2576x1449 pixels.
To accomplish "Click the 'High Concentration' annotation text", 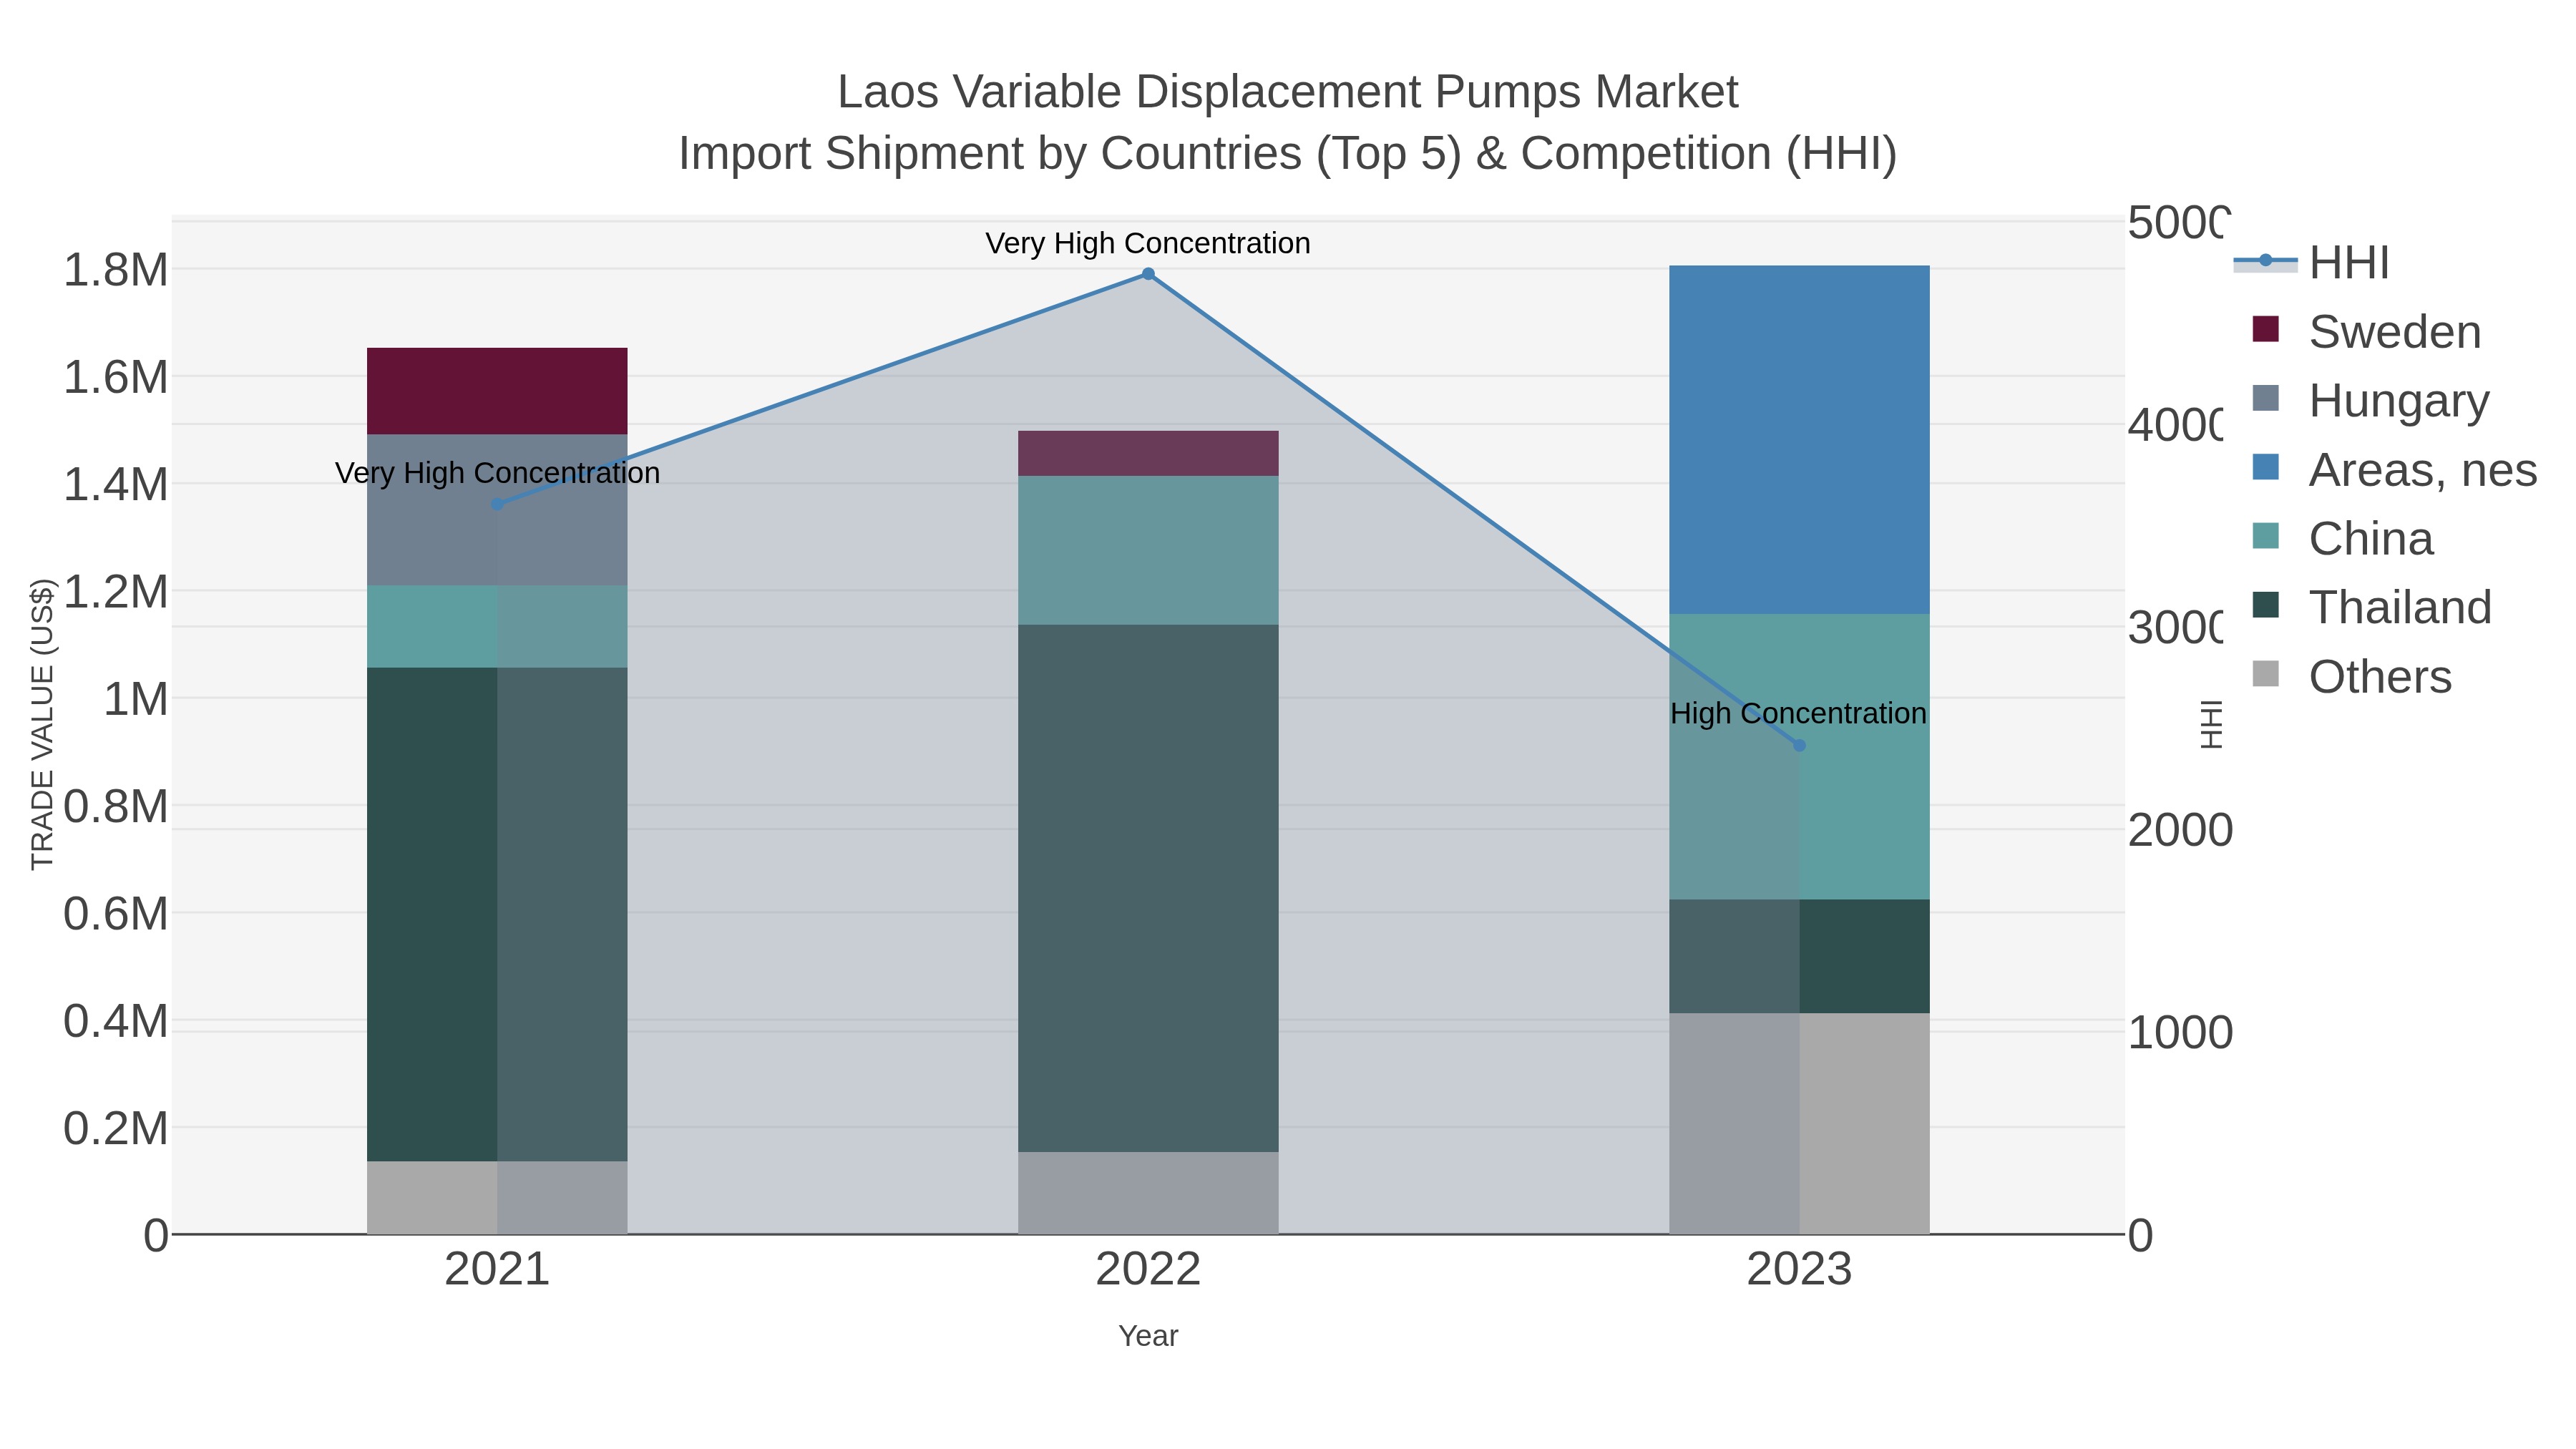I will [x=1798, y=713].
